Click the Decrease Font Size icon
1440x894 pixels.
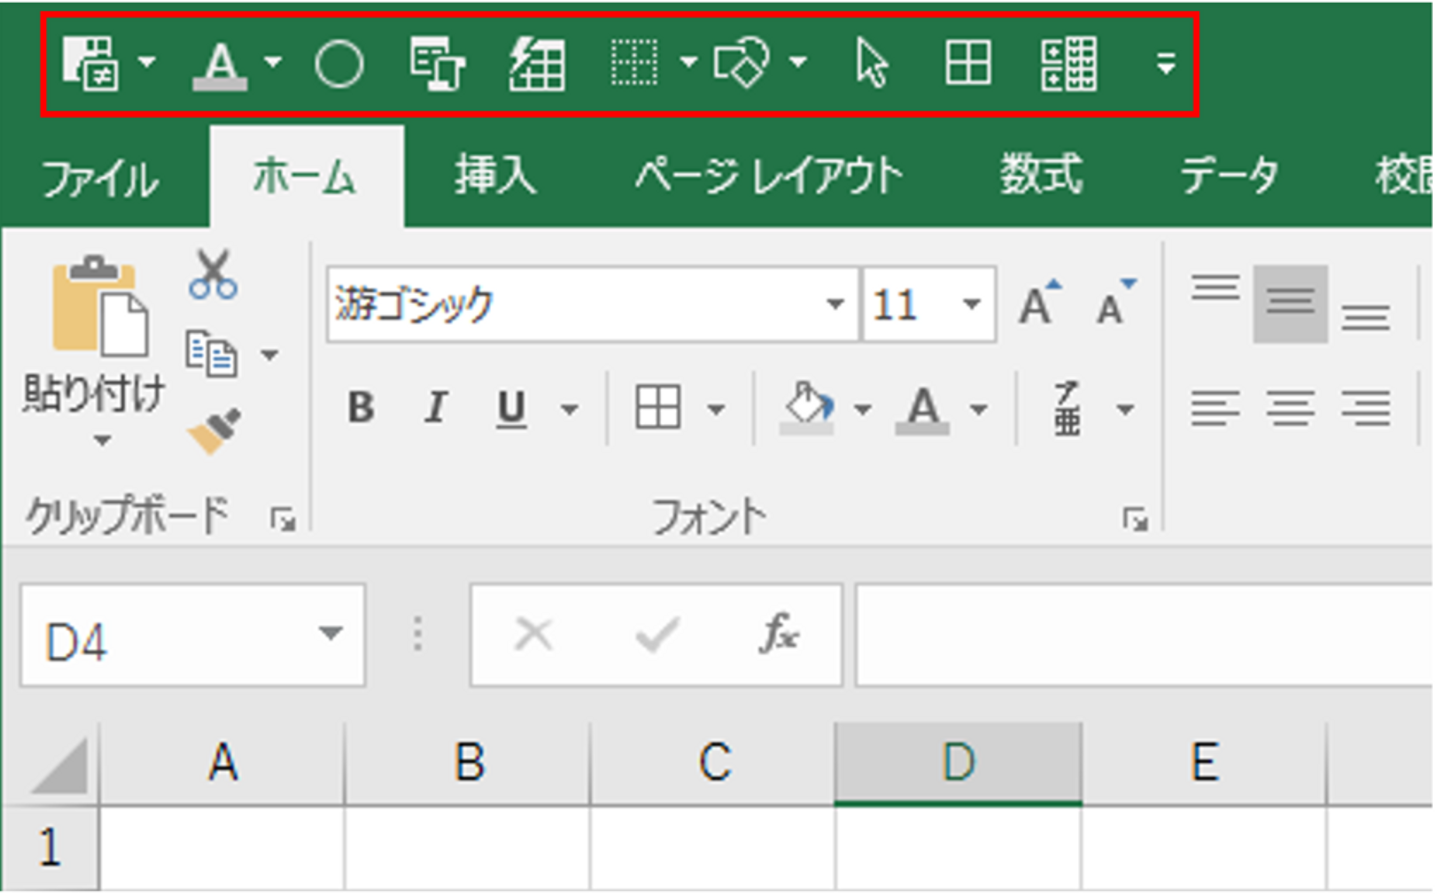point(1114,303)
